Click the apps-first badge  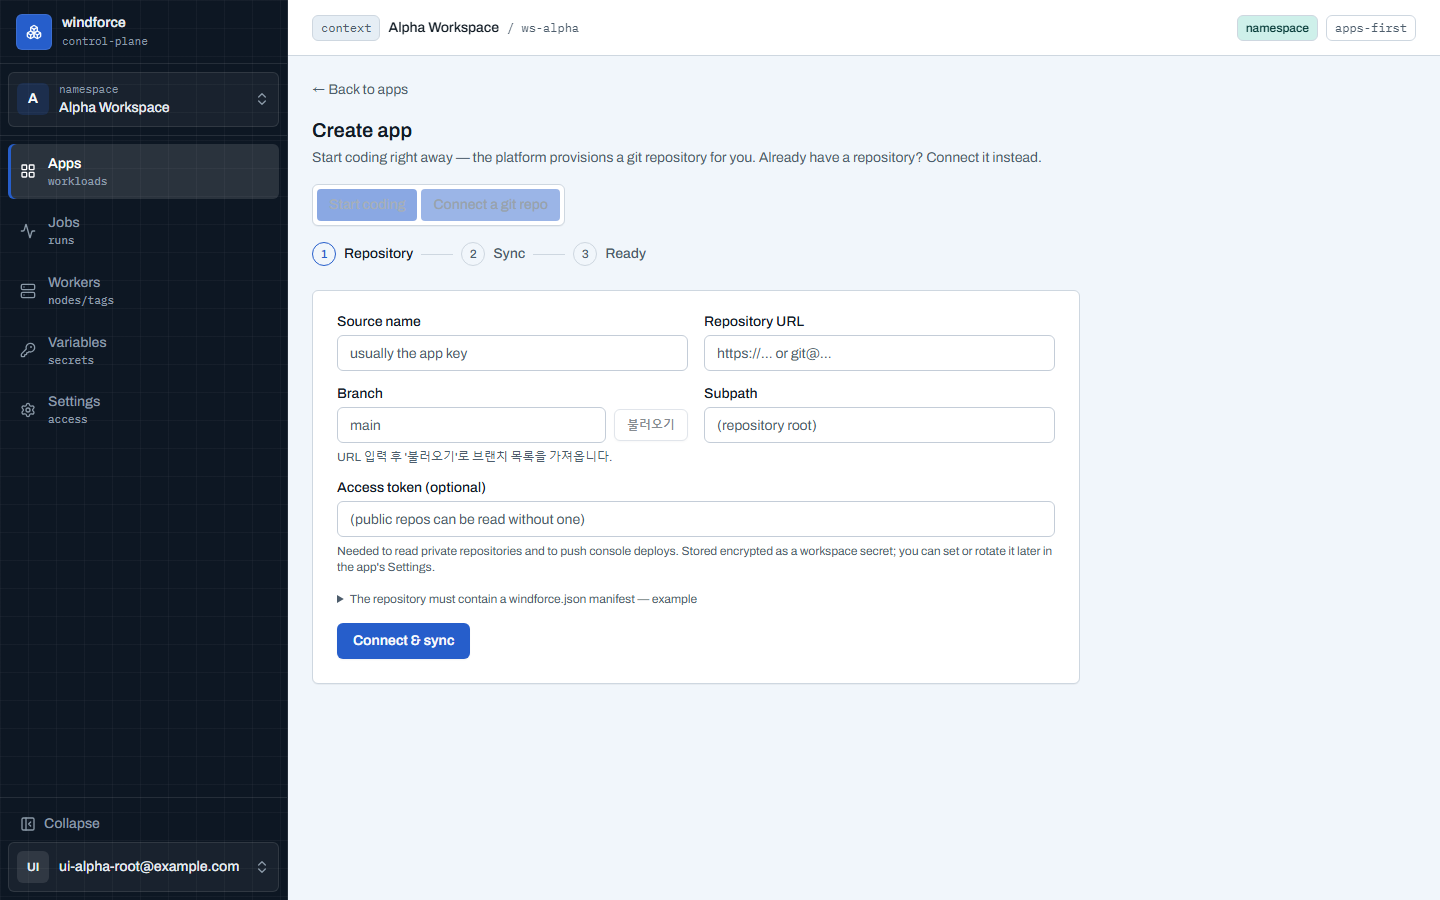pyautogui.click(x=1371, y=28)
